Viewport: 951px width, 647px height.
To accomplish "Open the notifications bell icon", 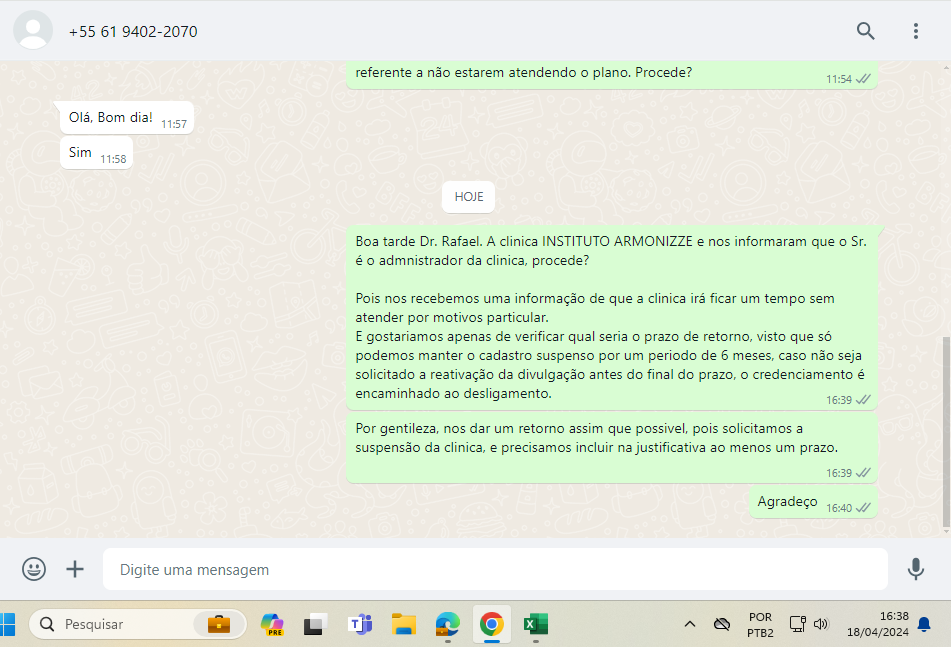I will pyautogui.click(x=924, y=625).
